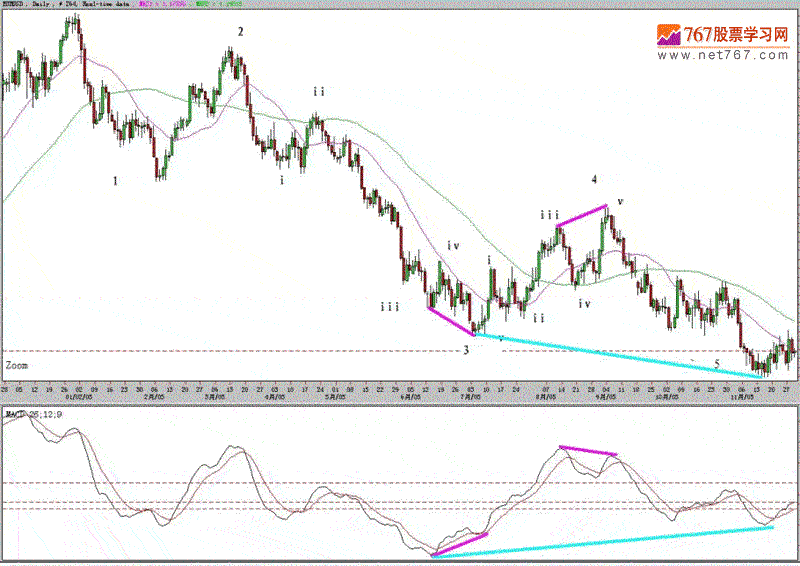Click the subwave ii label below wave 2
This screenshot has height=566, width=800.
tap(318, 92)
